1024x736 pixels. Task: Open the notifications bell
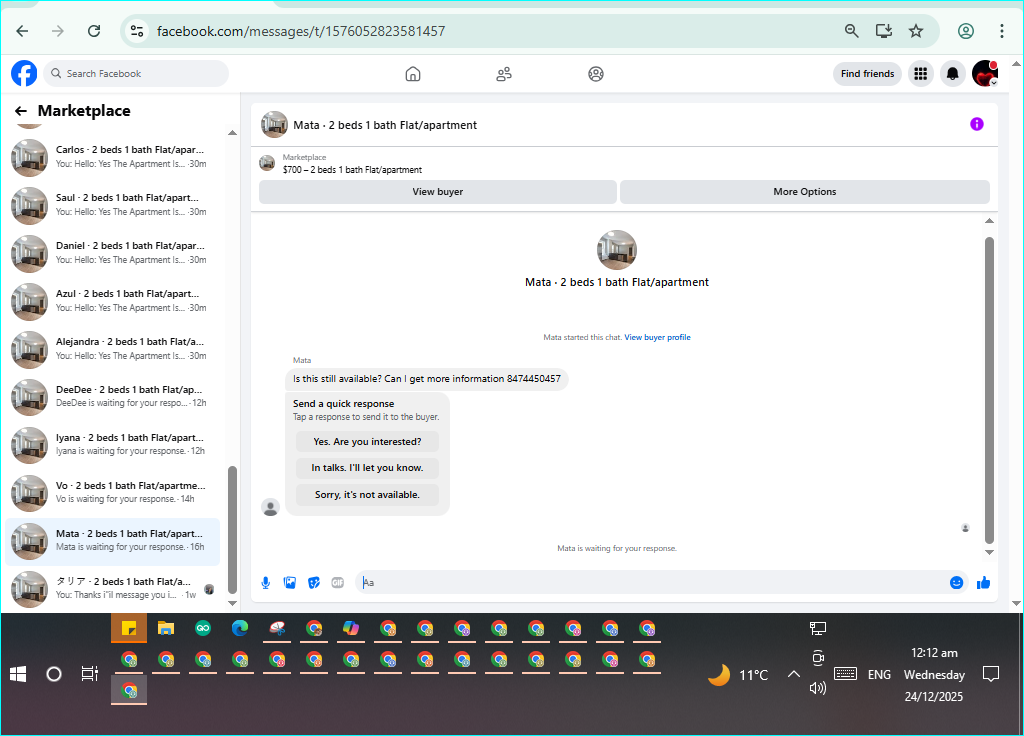click(953, 74)
